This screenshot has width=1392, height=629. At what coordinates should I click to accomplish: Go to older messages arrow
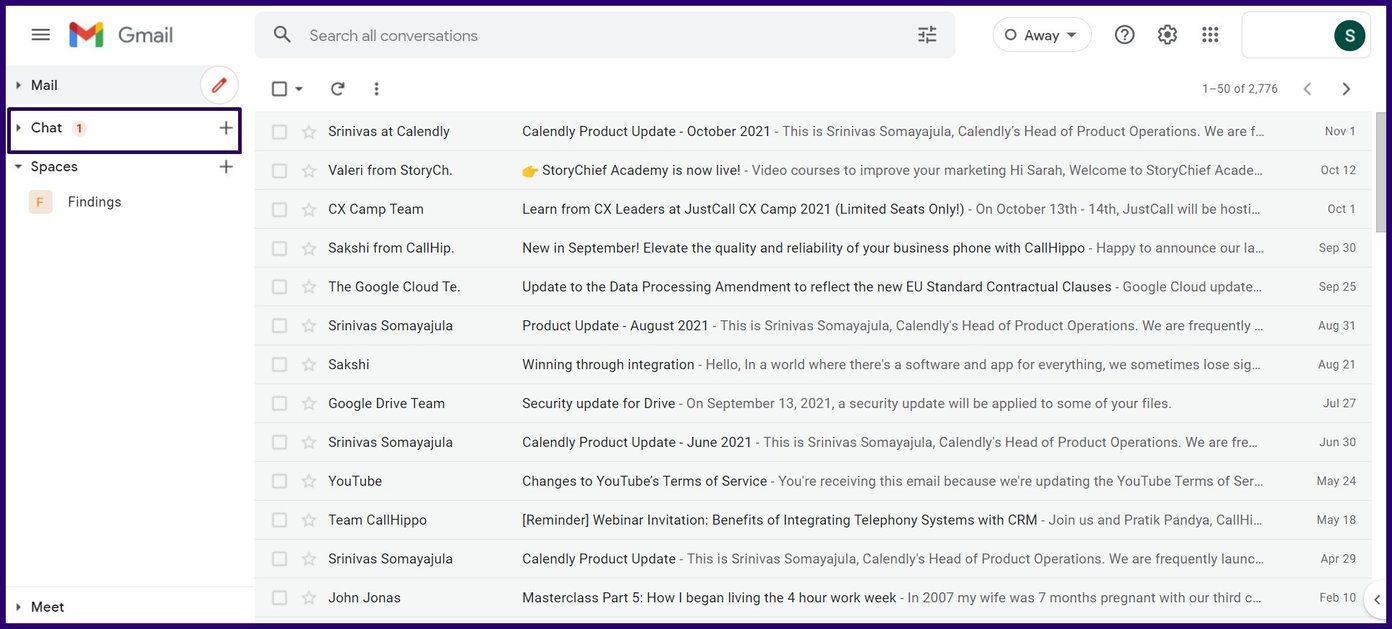coord(1346,89)
